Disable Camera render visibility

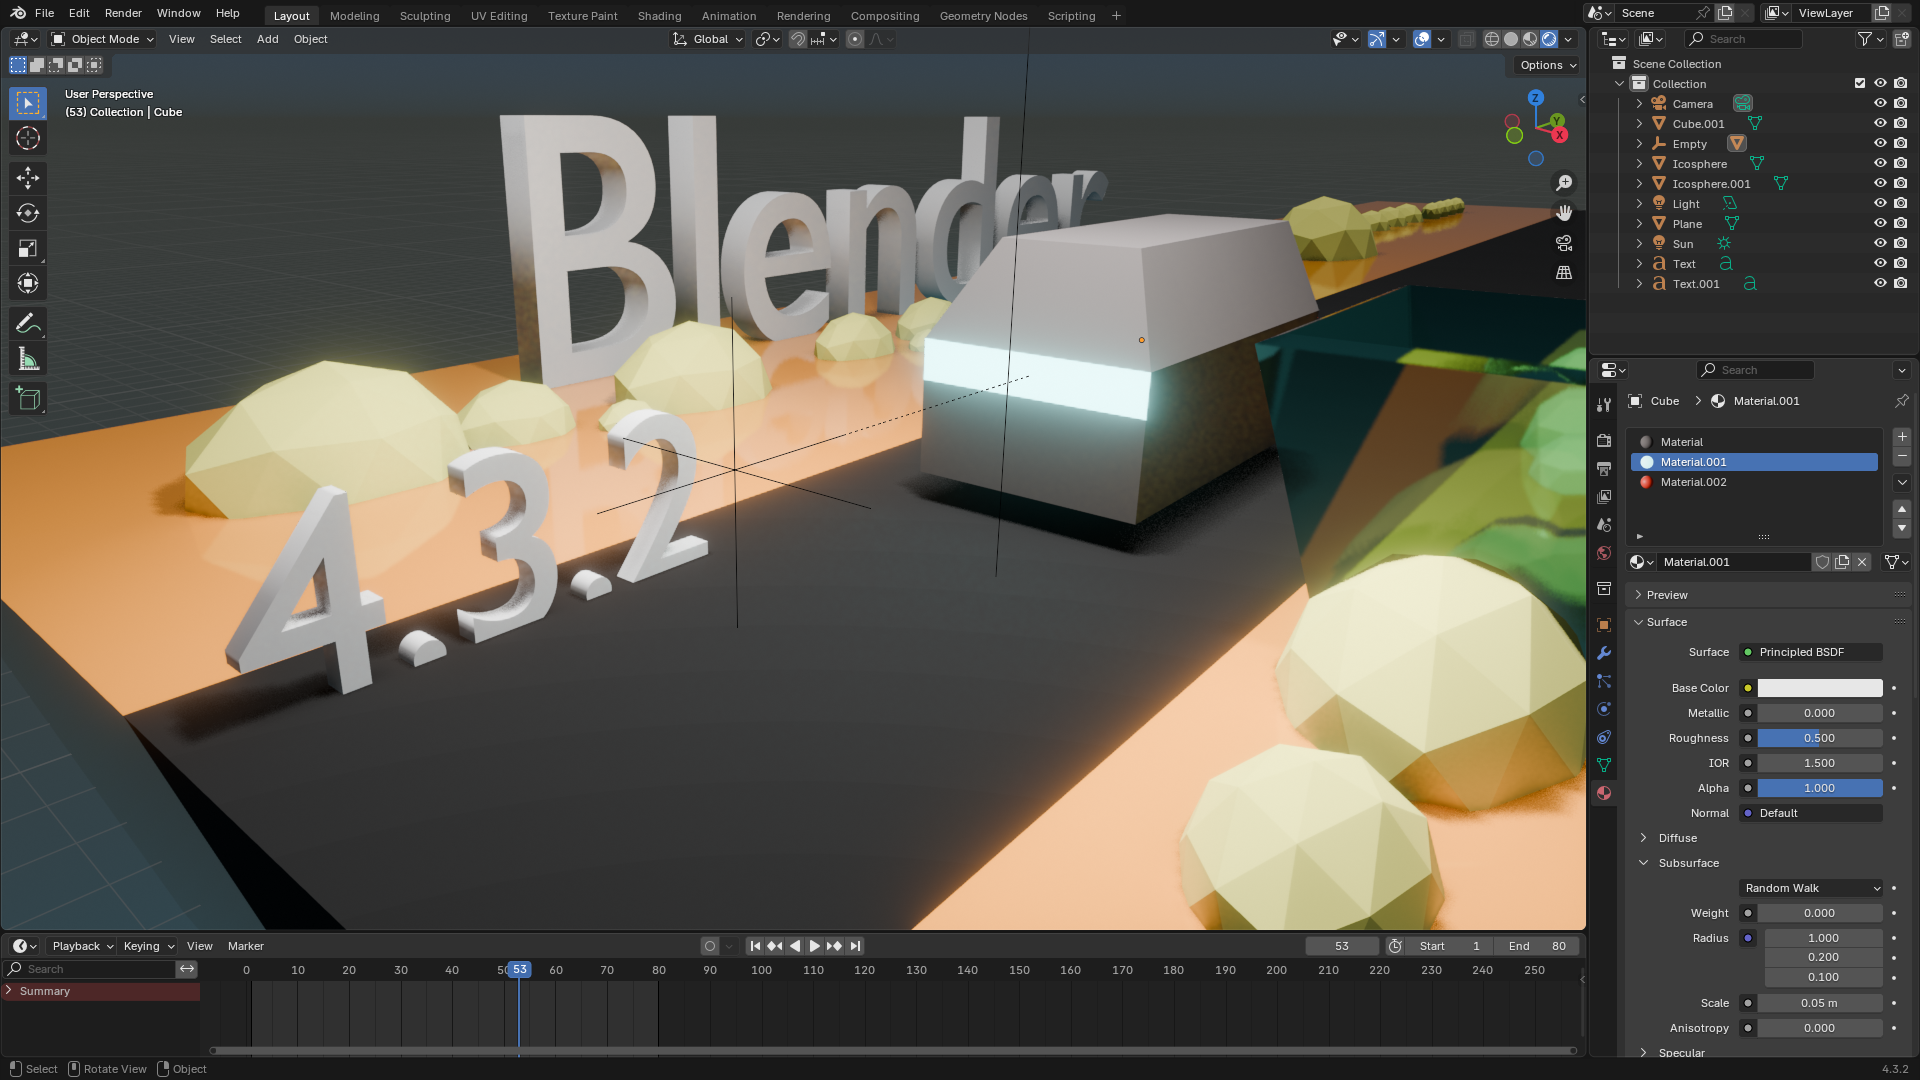click(1900, 103)
